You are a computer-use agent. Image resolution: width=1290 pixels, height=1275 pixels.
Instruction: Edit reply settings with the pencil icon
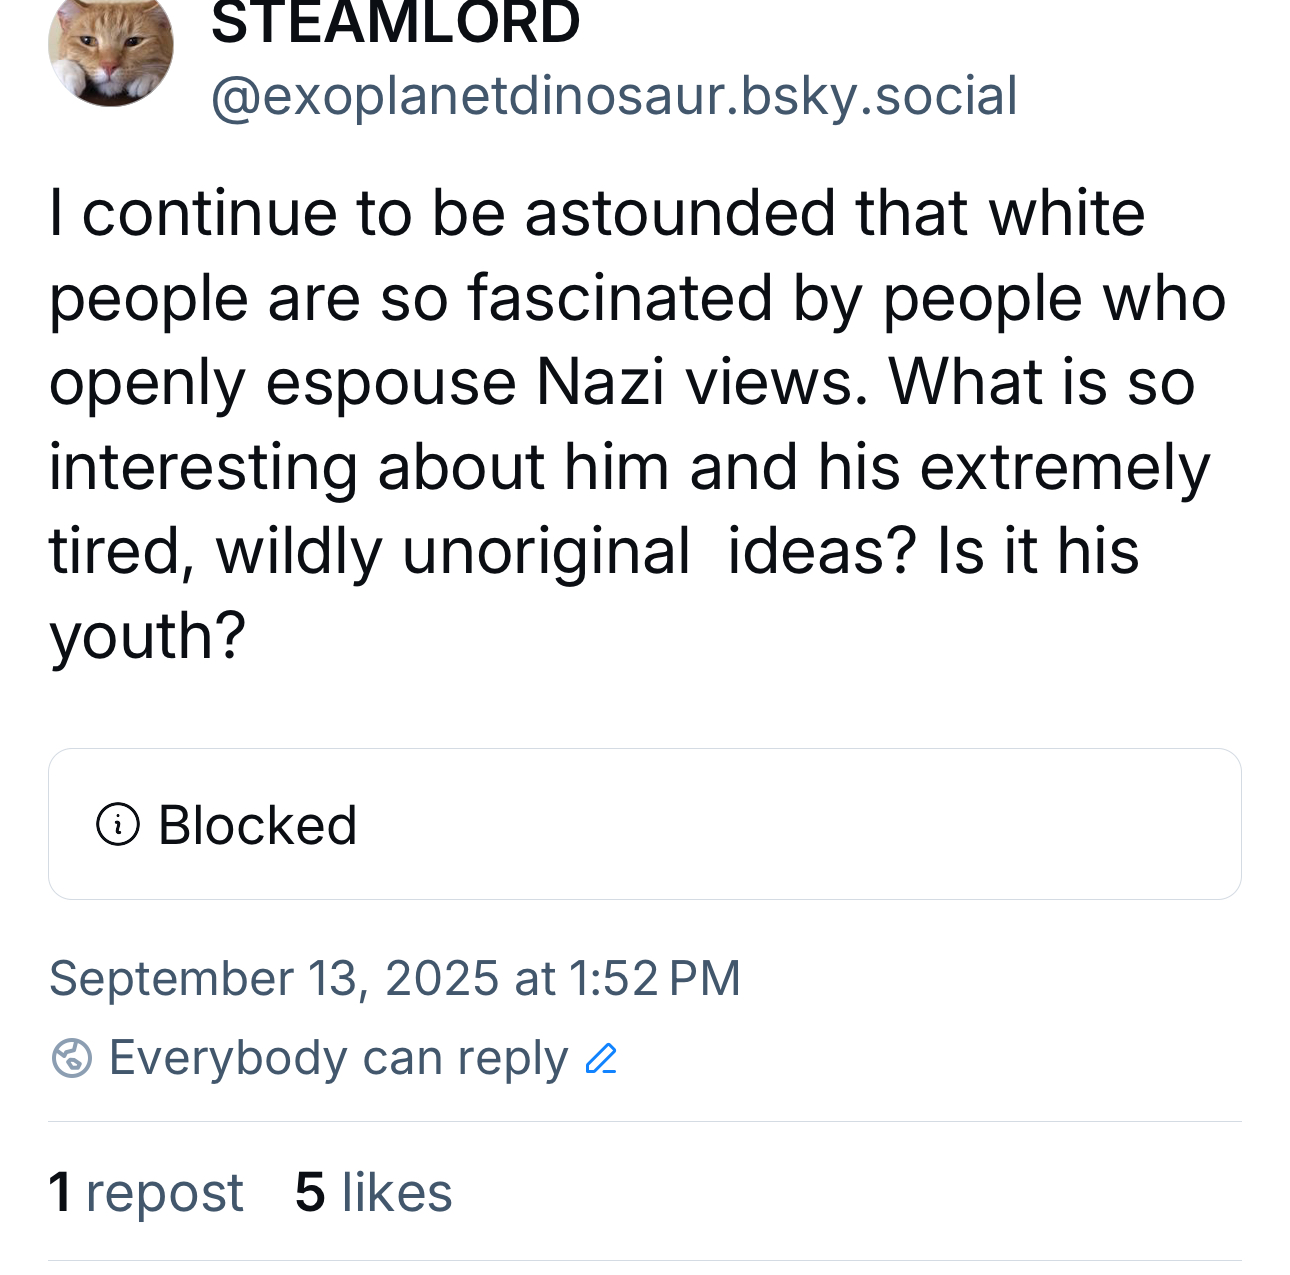[601, 1058]
